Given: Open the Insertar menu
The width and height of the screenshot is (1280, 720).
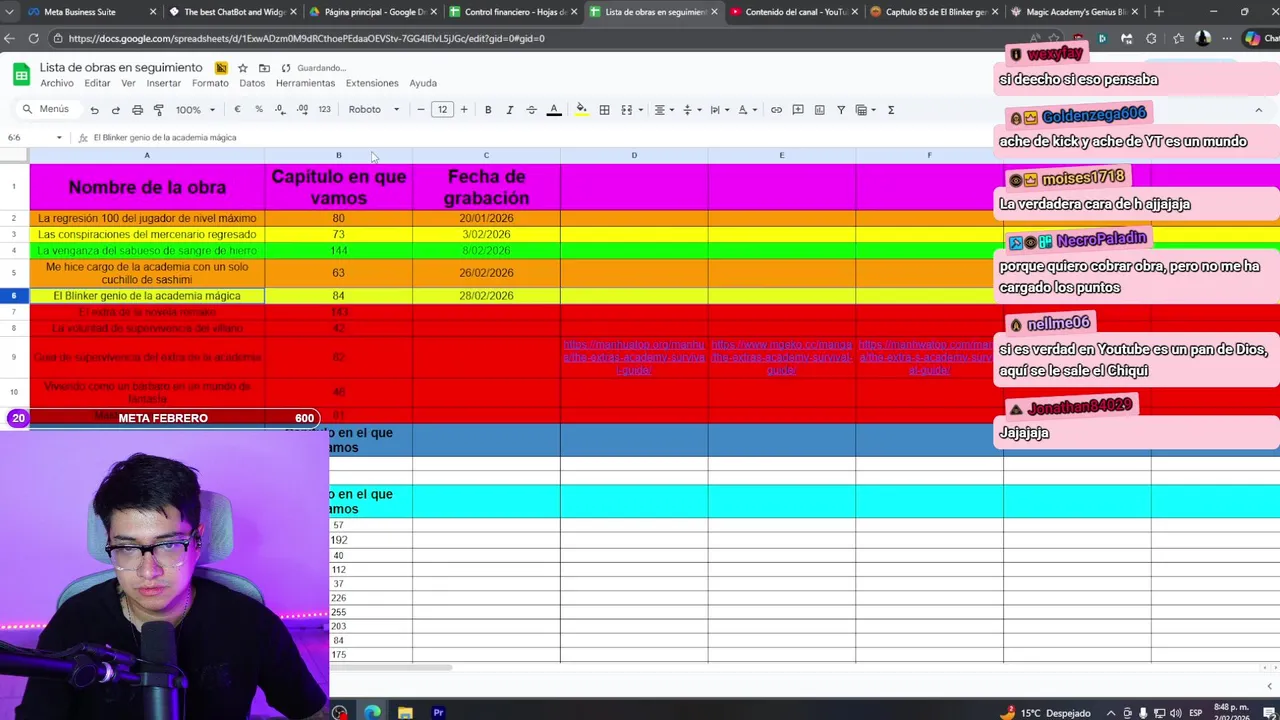Looking at the screenshot, I should (164, 83).
